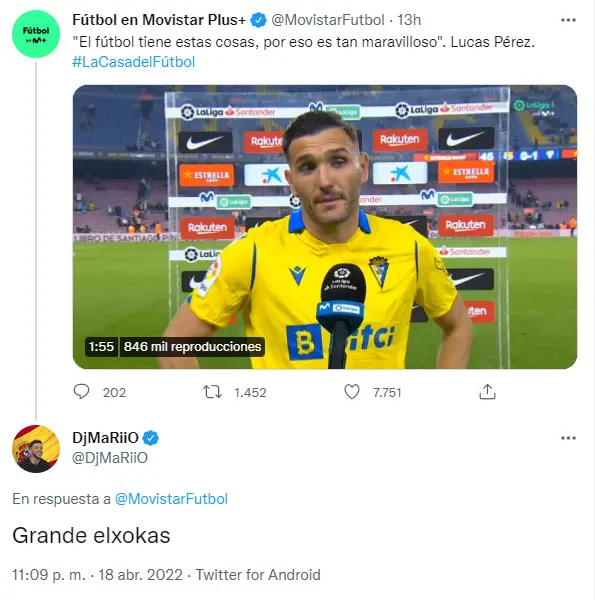Click the reply speech bubble icon

(x=81, y=392)
